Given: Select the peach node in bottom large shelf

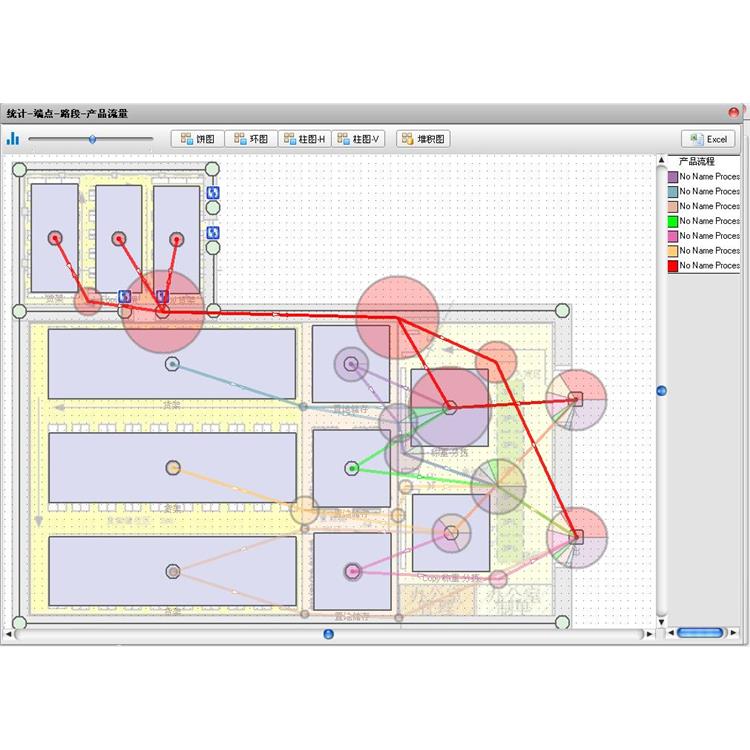Looking at the screenshot, I should tap(173, 571).
